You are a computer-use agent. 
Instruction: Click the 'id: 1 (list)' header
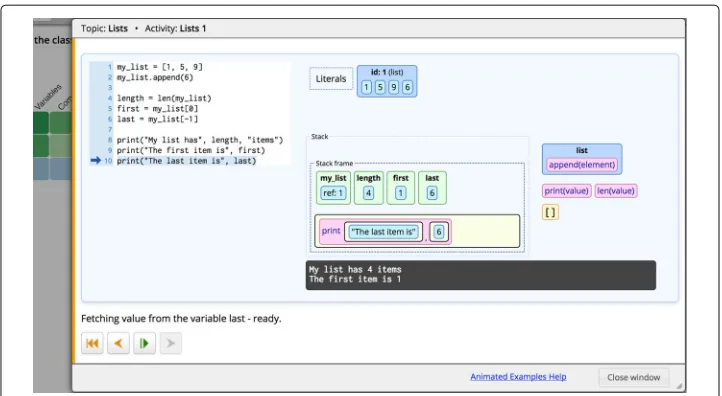(x=387, y=72)
